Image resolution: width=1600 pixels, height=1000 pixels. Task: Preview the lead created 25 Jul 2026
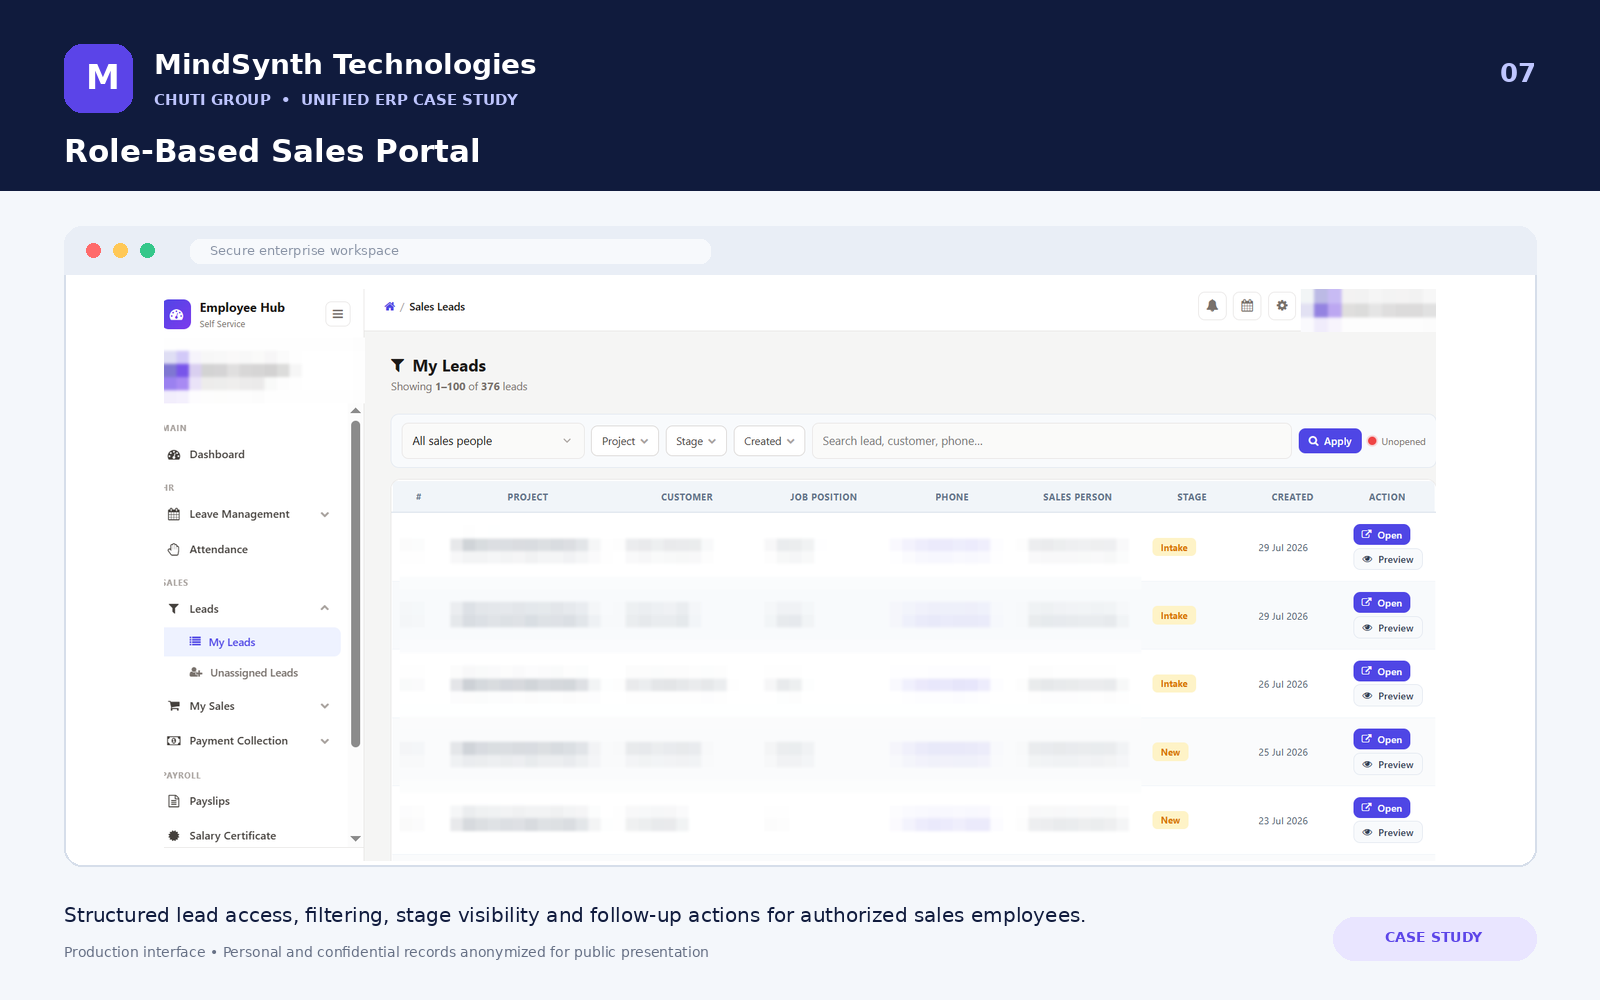[1388, 765]
